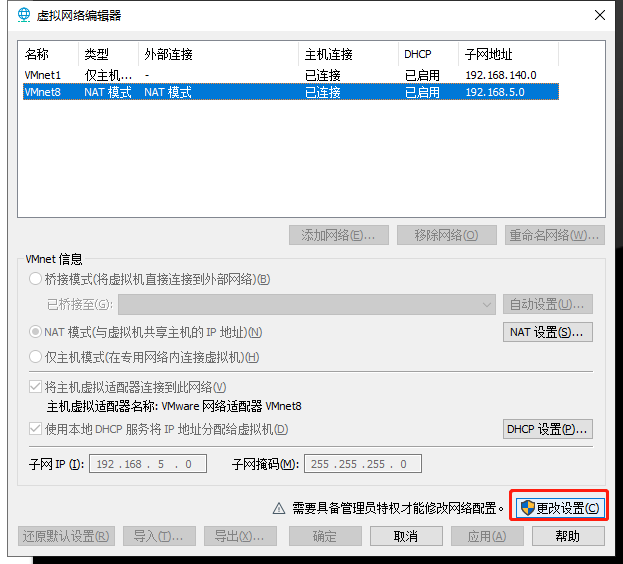Image resolution: width=623 pixels, height=564 pixels.
Task: Open DHCP 设置(P)... dialog
Action: point(548,429)
